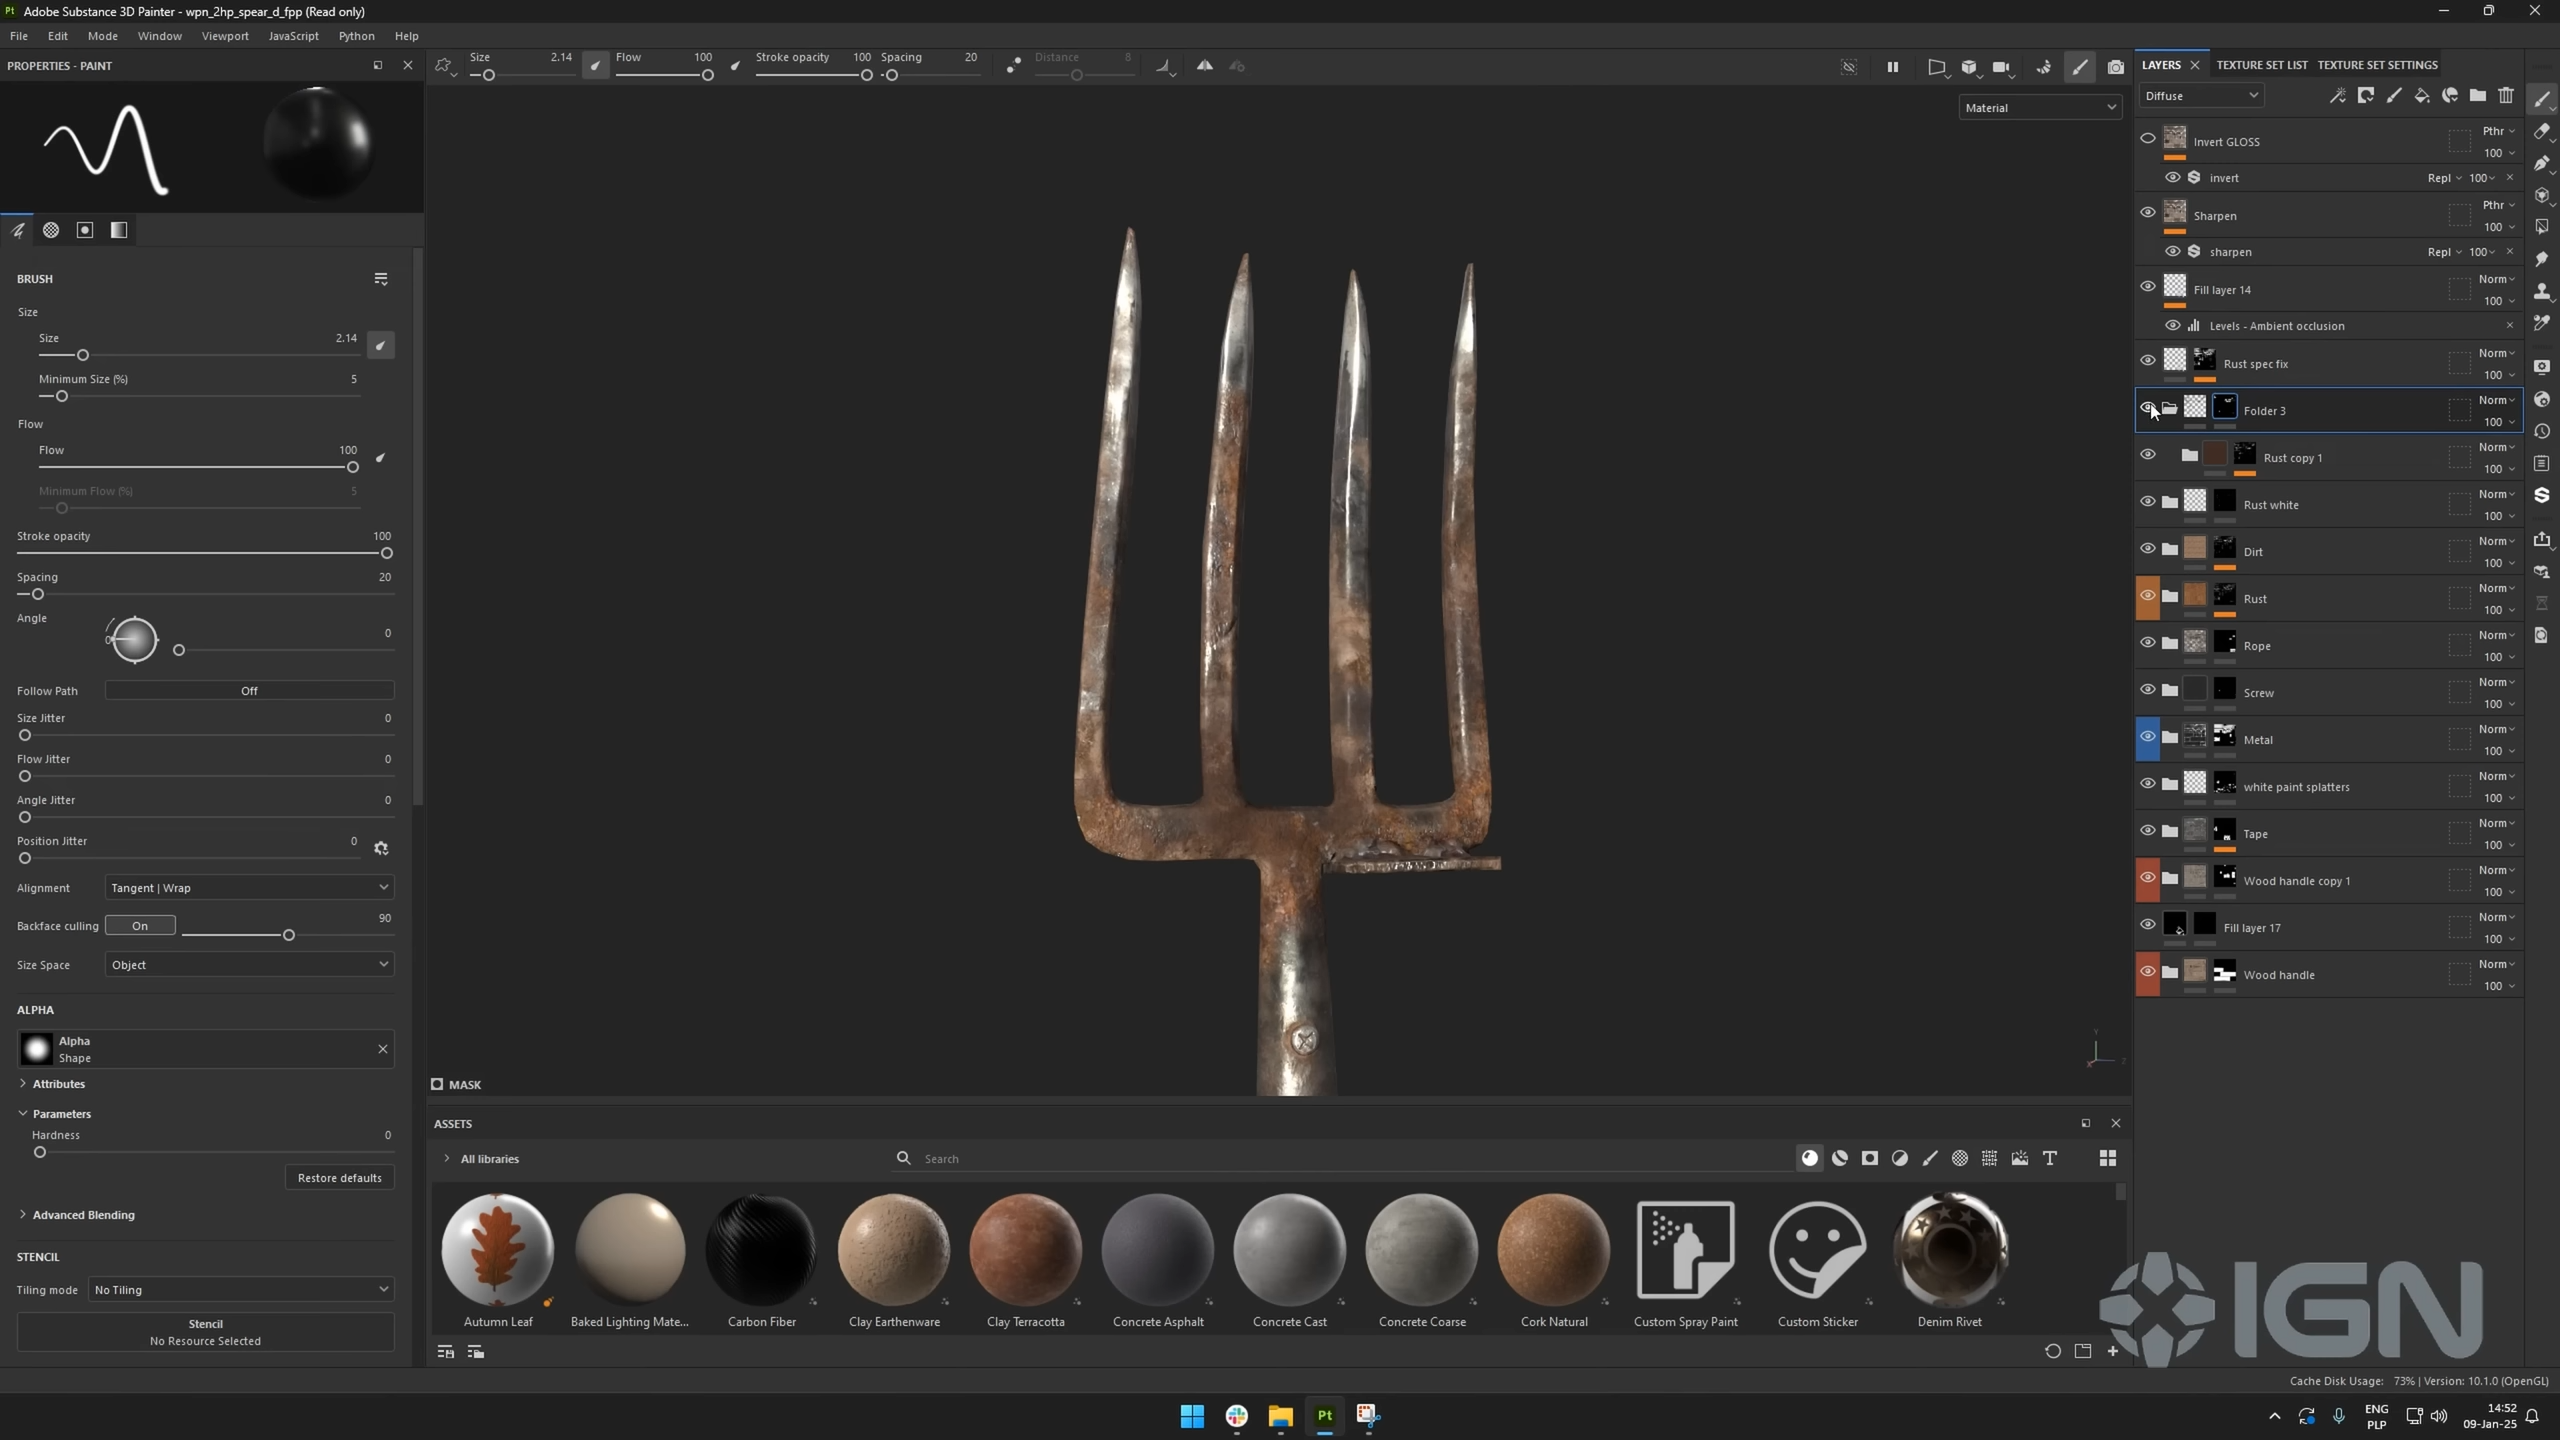2560x1440 pixels.
Task: Select the Rust spec fix layer
Action: click(2328, 363)
